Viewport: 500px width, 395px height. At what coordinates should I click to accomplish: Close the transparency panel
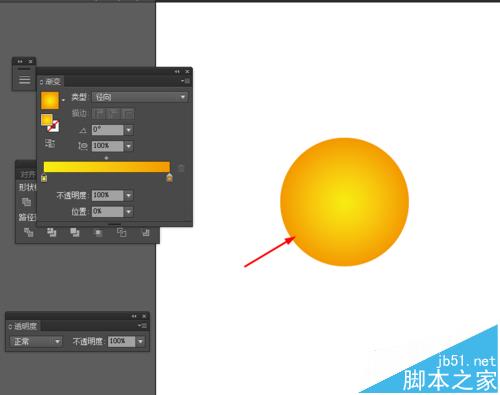[144, 316]
